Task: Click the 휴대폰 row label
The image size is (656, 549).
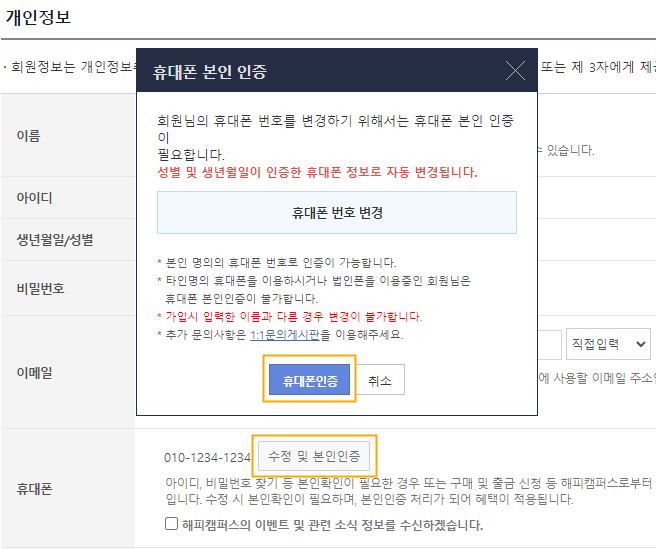Action: 34,489
